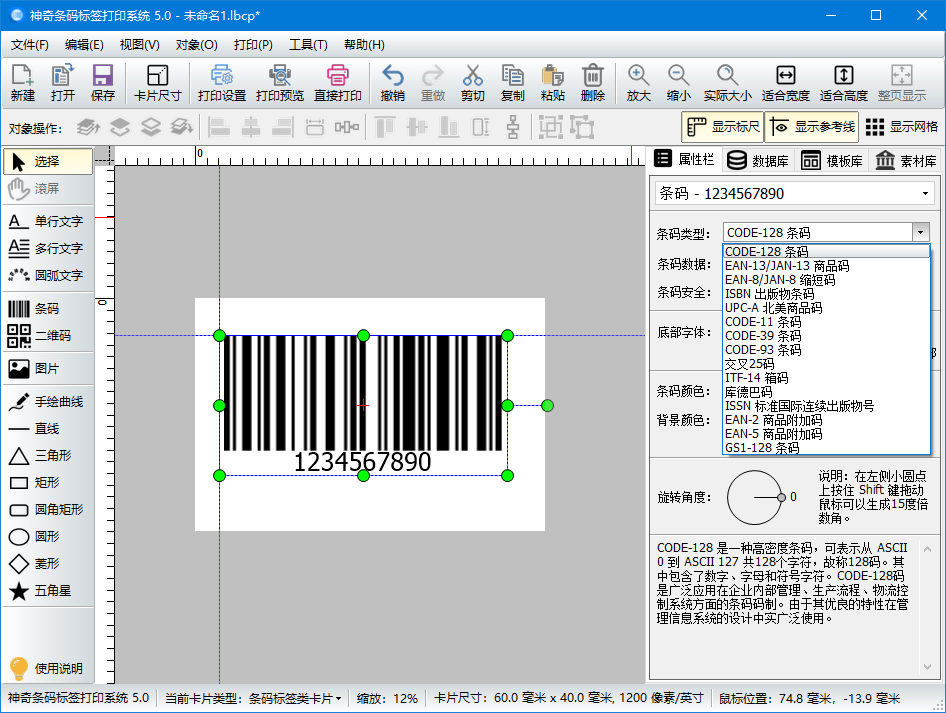
Task: Select ITF-14 箱码 option
Action: tap(827, 378)
